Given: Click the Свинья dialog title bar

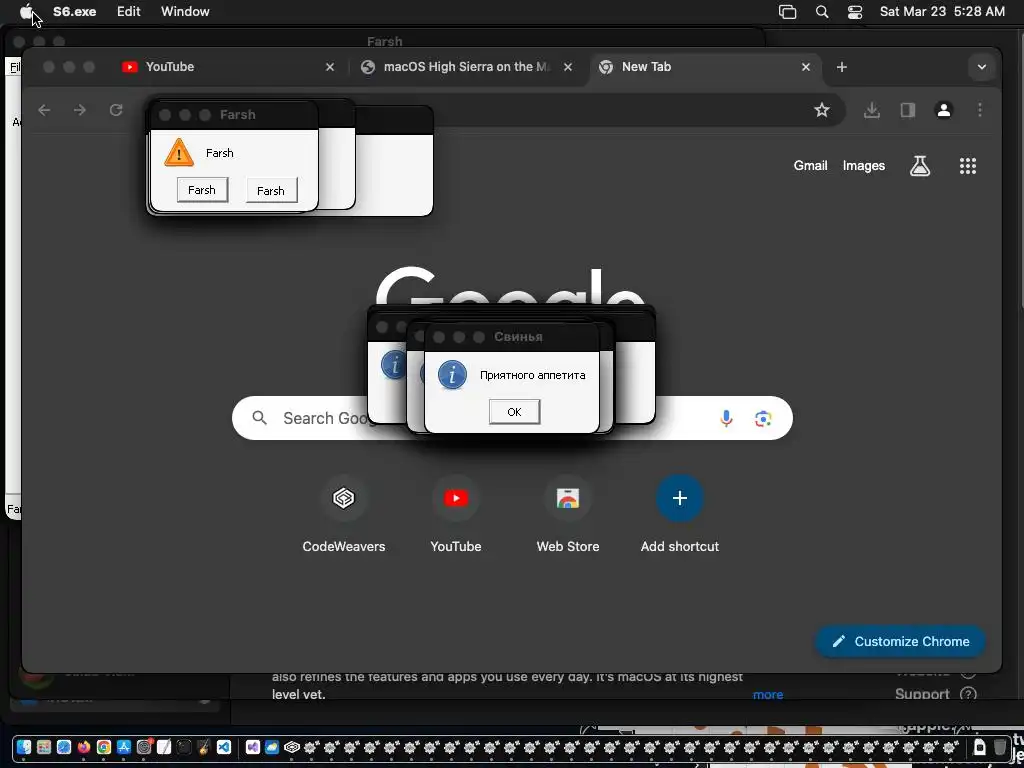Looking at the screenshot, I should point(512,337).
